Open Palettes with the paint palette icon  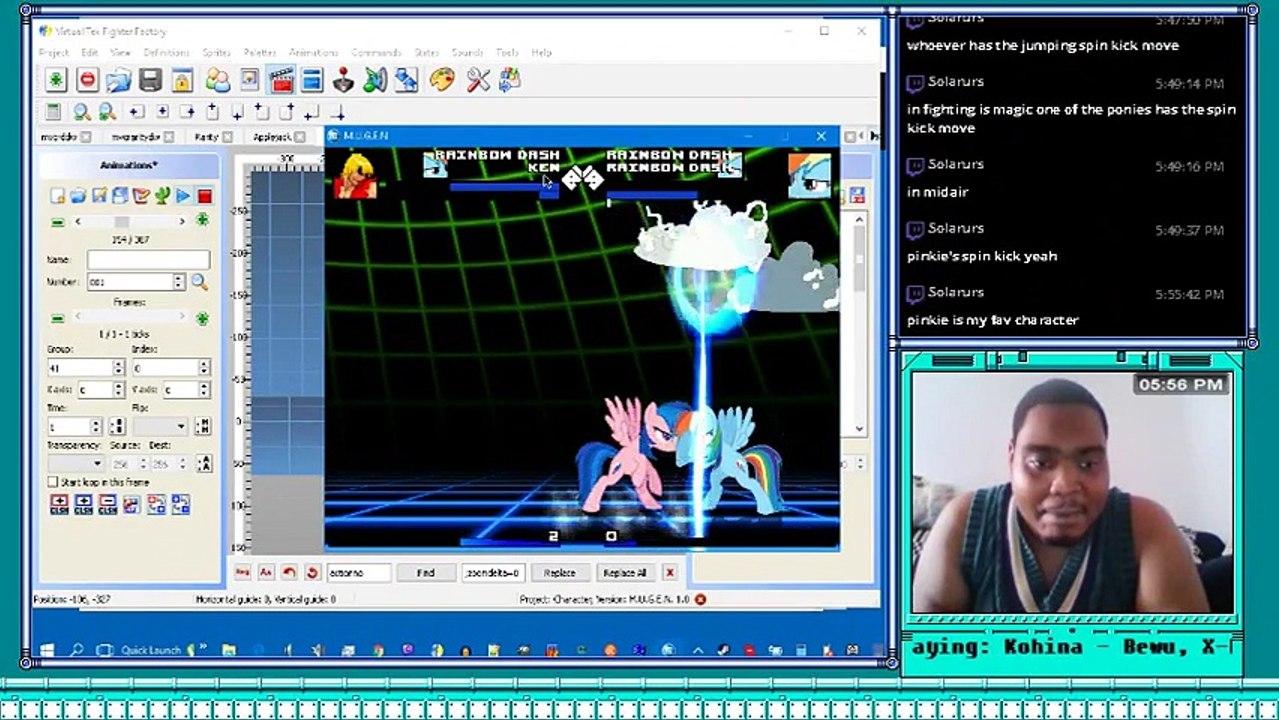click(442, 80)
